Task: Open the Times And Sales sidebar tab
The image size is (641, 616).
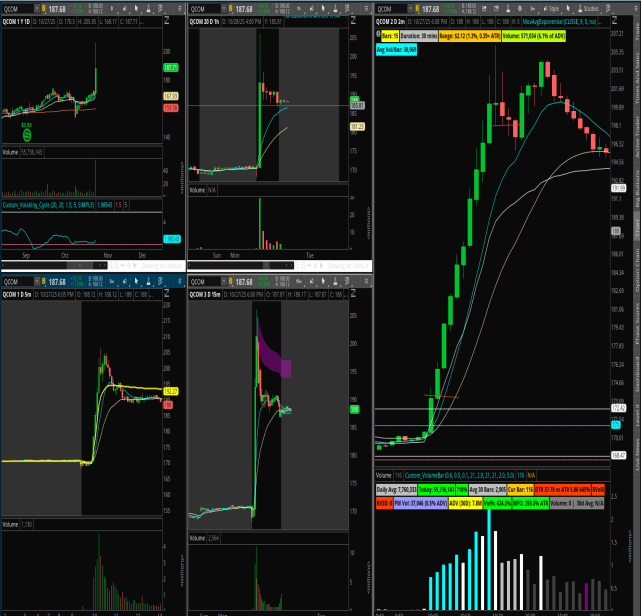Action: [637, 78]
